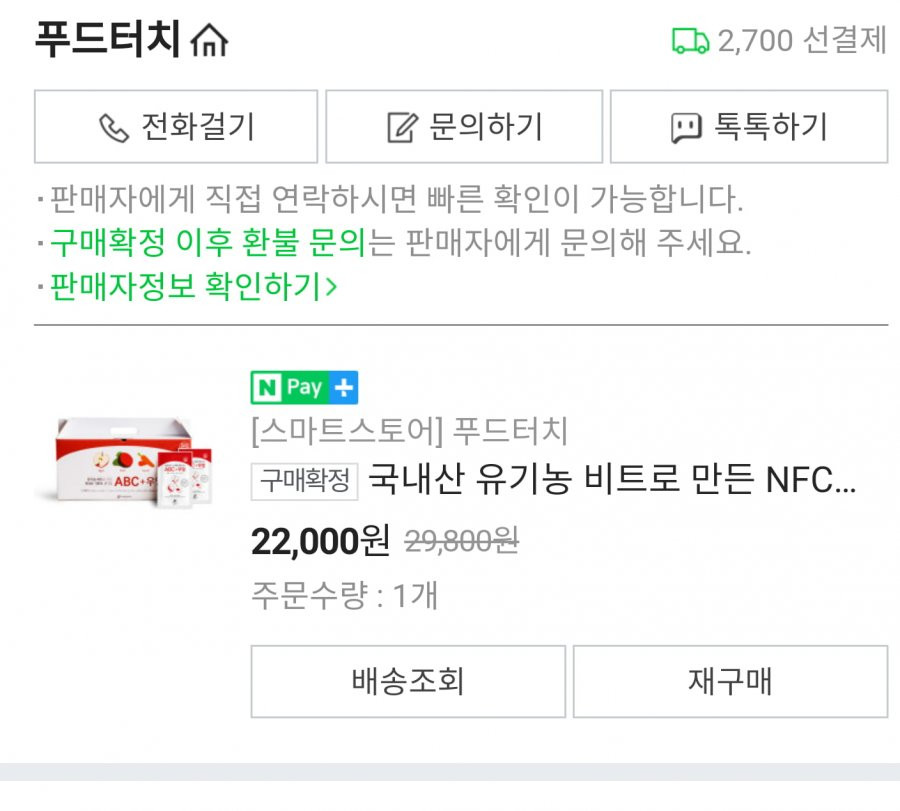Track delivery with 배송조회 button
Image resolution: width=900 pixels, height=811 pixels.
coord(408,681)
